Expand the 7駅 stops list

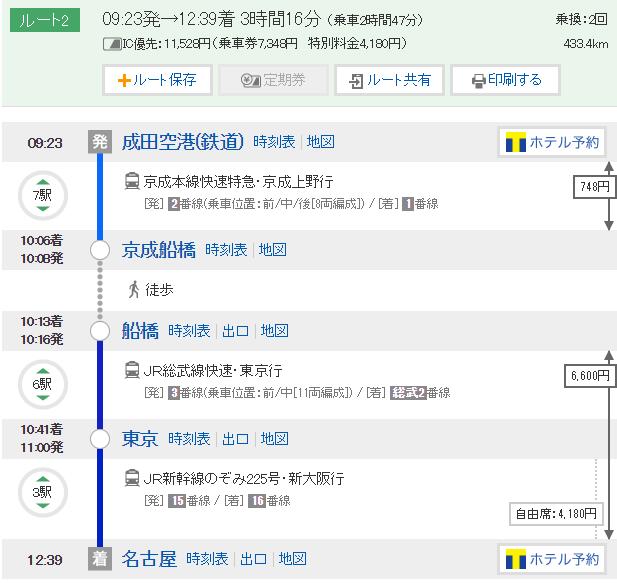[x=43, y=195]
